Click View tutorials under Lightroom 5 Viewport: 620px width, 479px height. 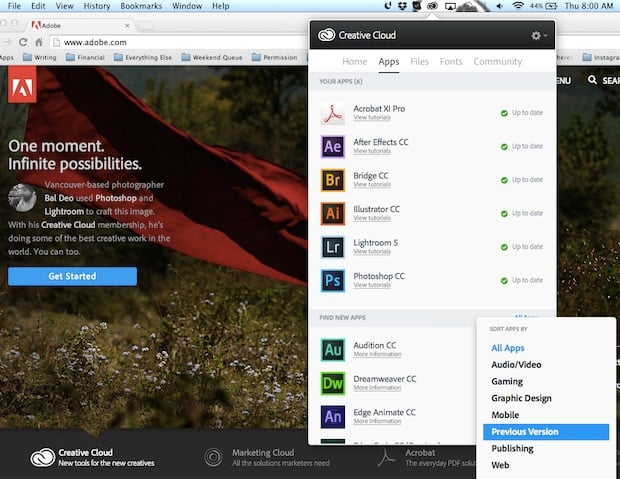[x=372, y=252]
